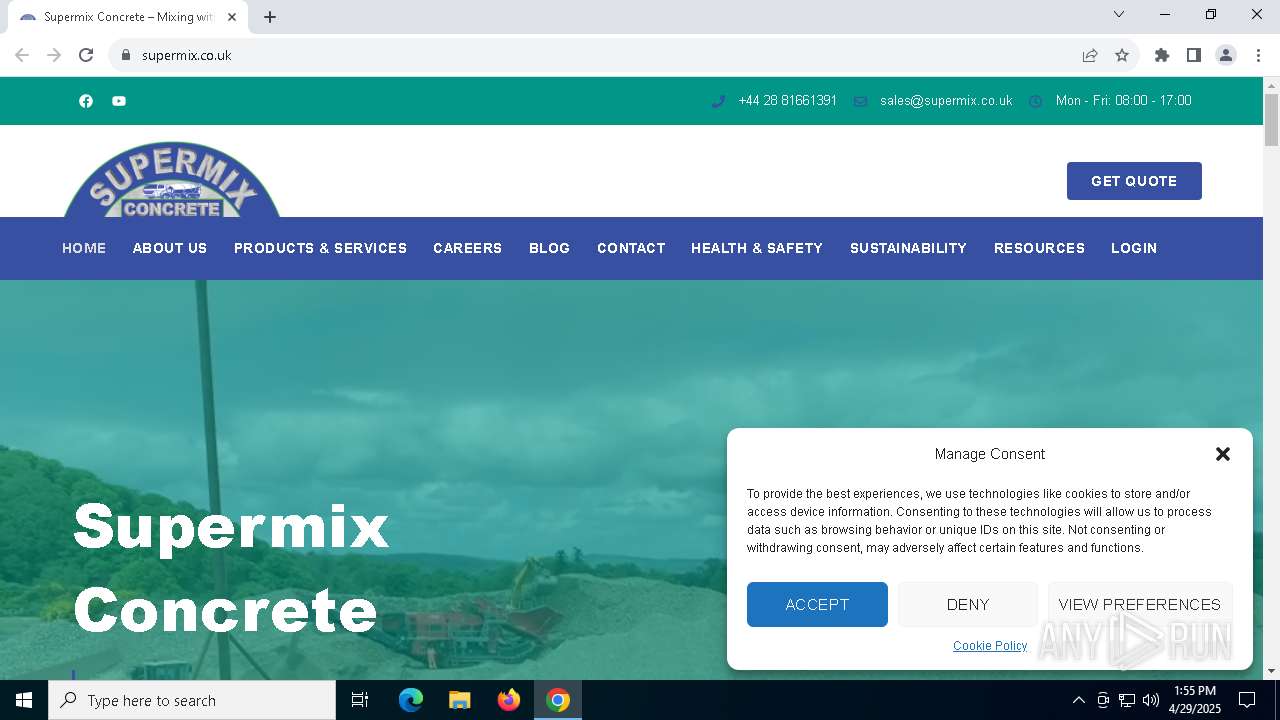Click the phone icon beside the number
Screen dimensions: 1280x720
(x=718, y=101)
